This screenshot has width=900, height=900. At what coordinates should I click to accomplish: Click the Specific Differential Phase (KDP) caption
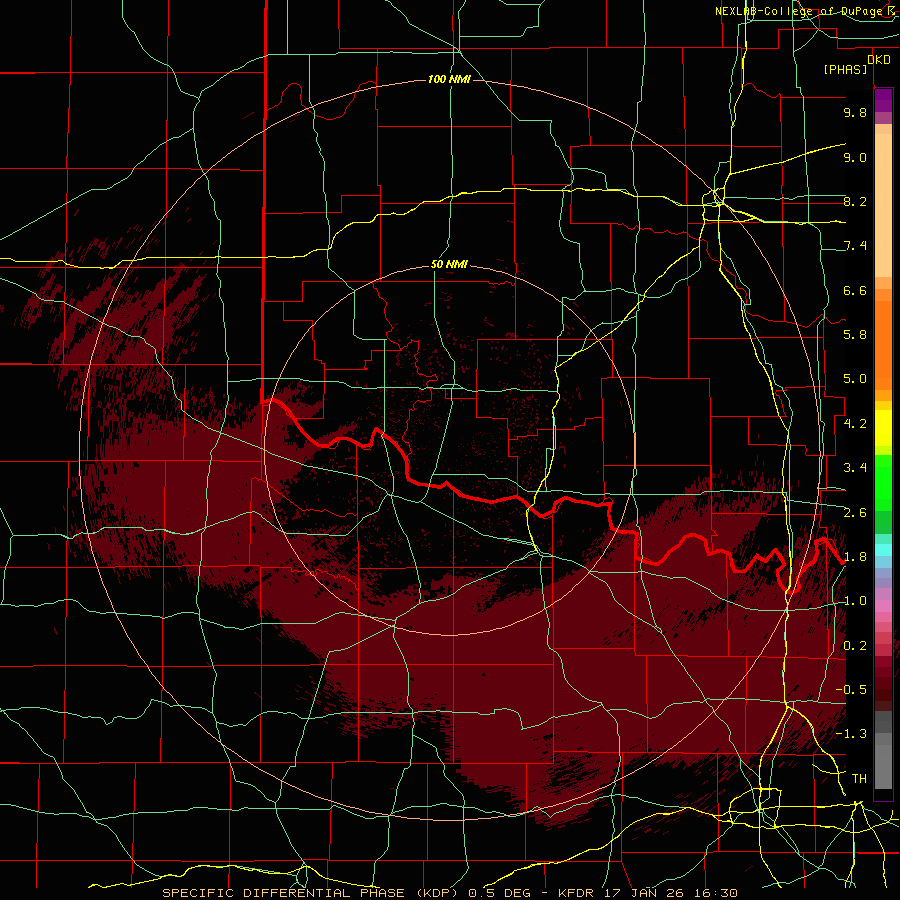click(x=312, y=893)
